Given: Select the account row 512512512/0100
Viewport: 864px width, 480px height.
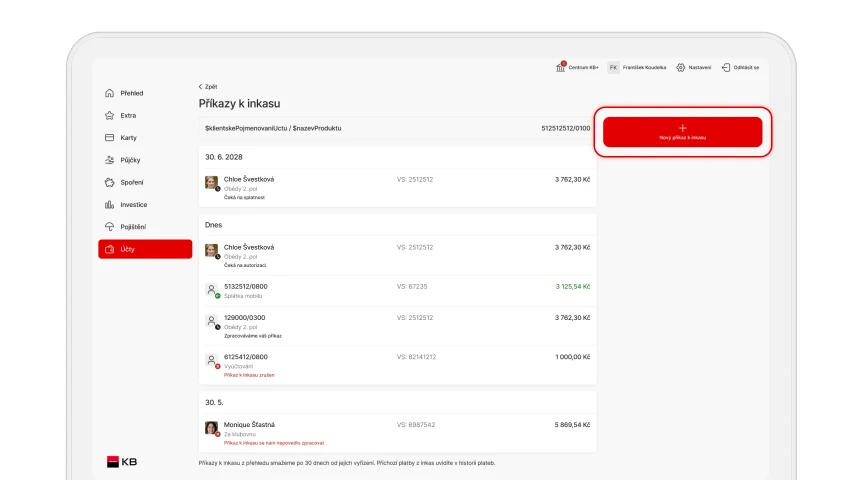Looking at the screenshot, I should pyautogui.click(x=397, y=128).
